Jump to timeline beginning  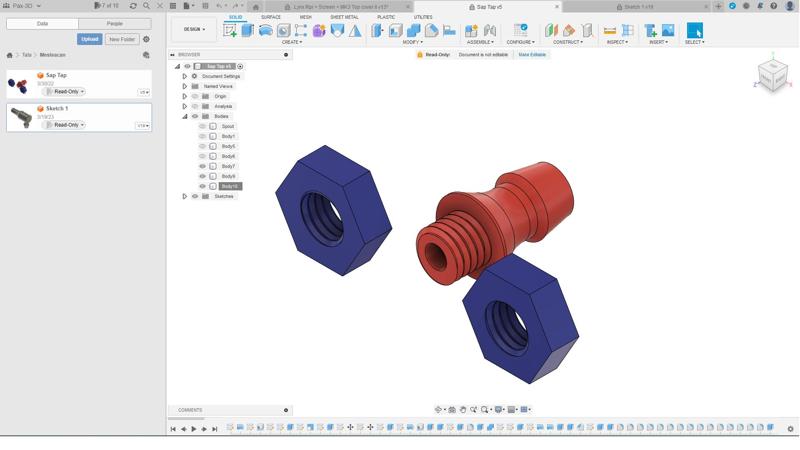pyautogui.click(x=173, y=429)
